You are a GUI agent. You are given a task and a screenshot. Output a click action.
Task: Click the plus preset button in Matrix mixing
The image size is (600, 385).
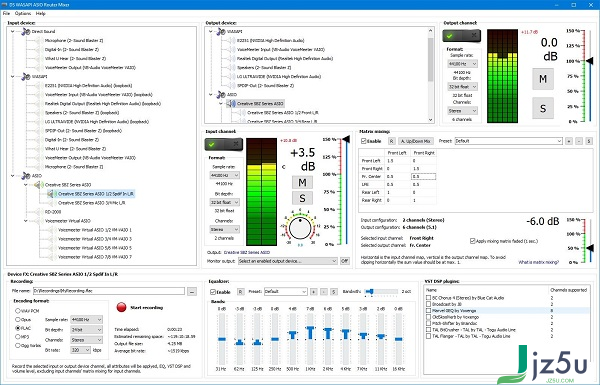coord(569,141)
